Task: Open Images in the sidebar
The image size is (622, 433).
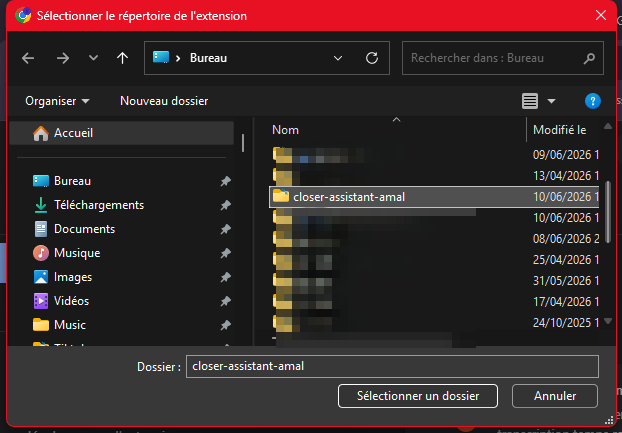Action: (x=63, y=277)
